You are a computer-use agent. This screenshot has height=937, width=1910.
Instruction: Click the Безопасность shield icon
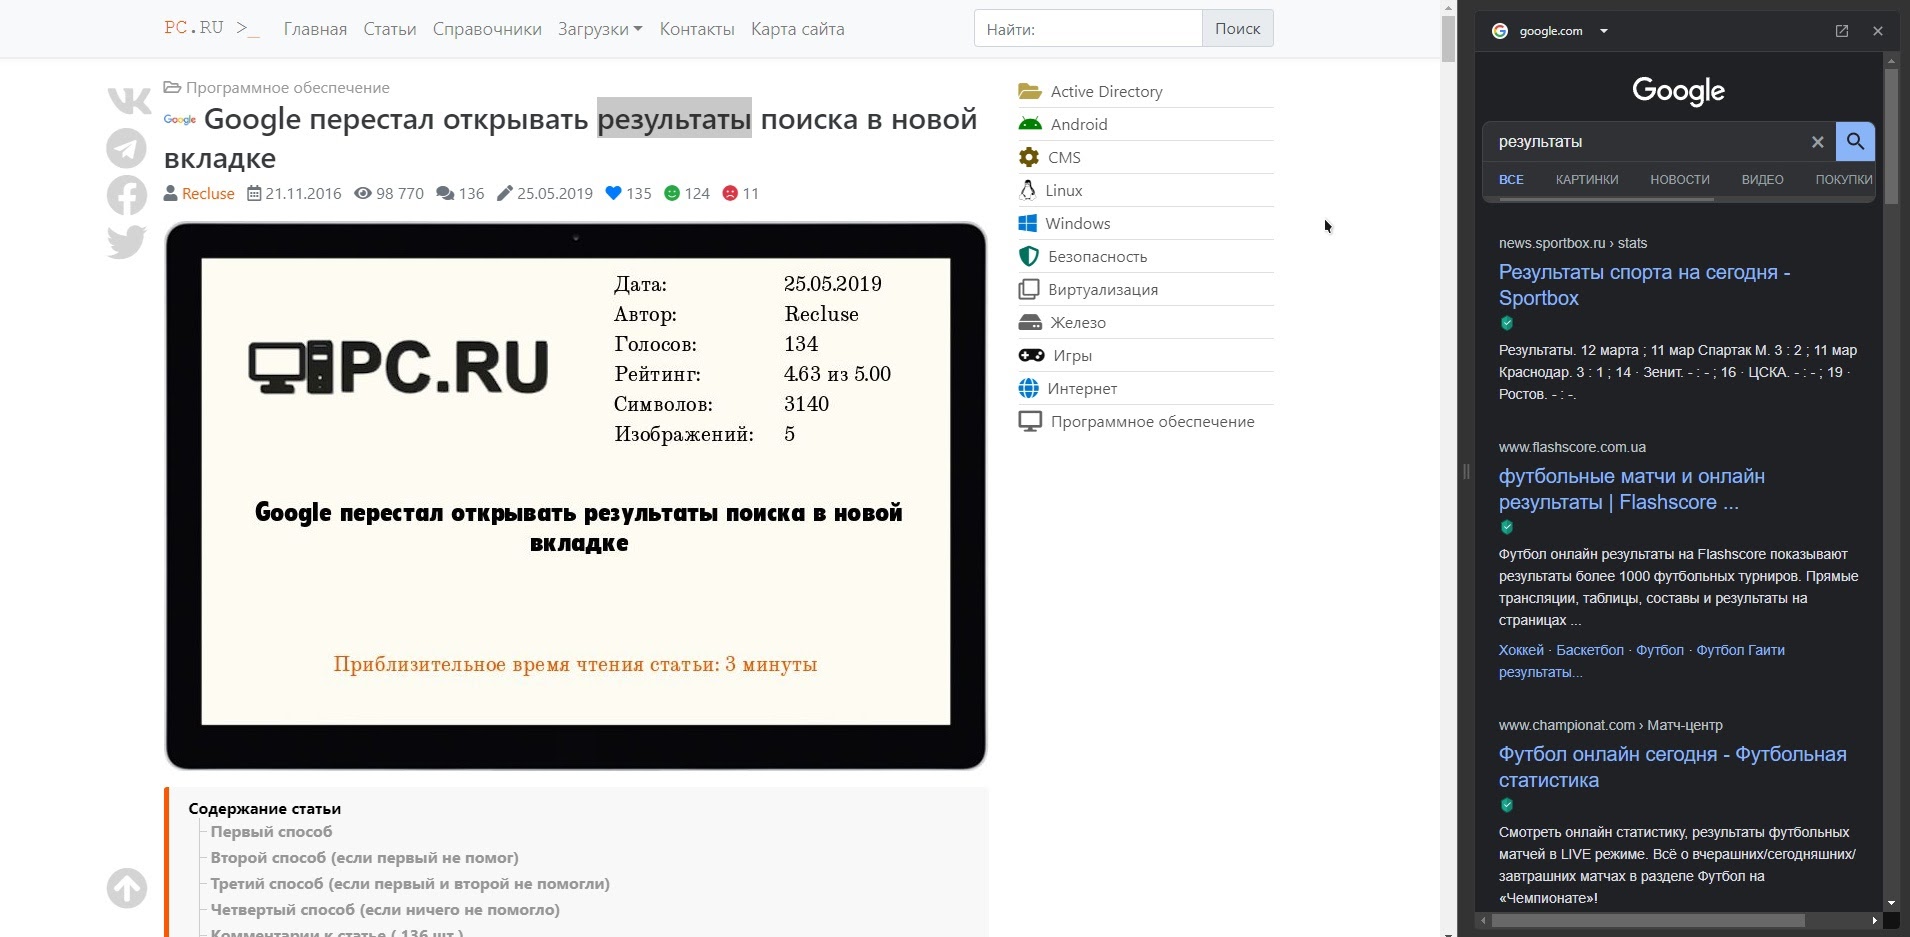(x=1029, y=256)
